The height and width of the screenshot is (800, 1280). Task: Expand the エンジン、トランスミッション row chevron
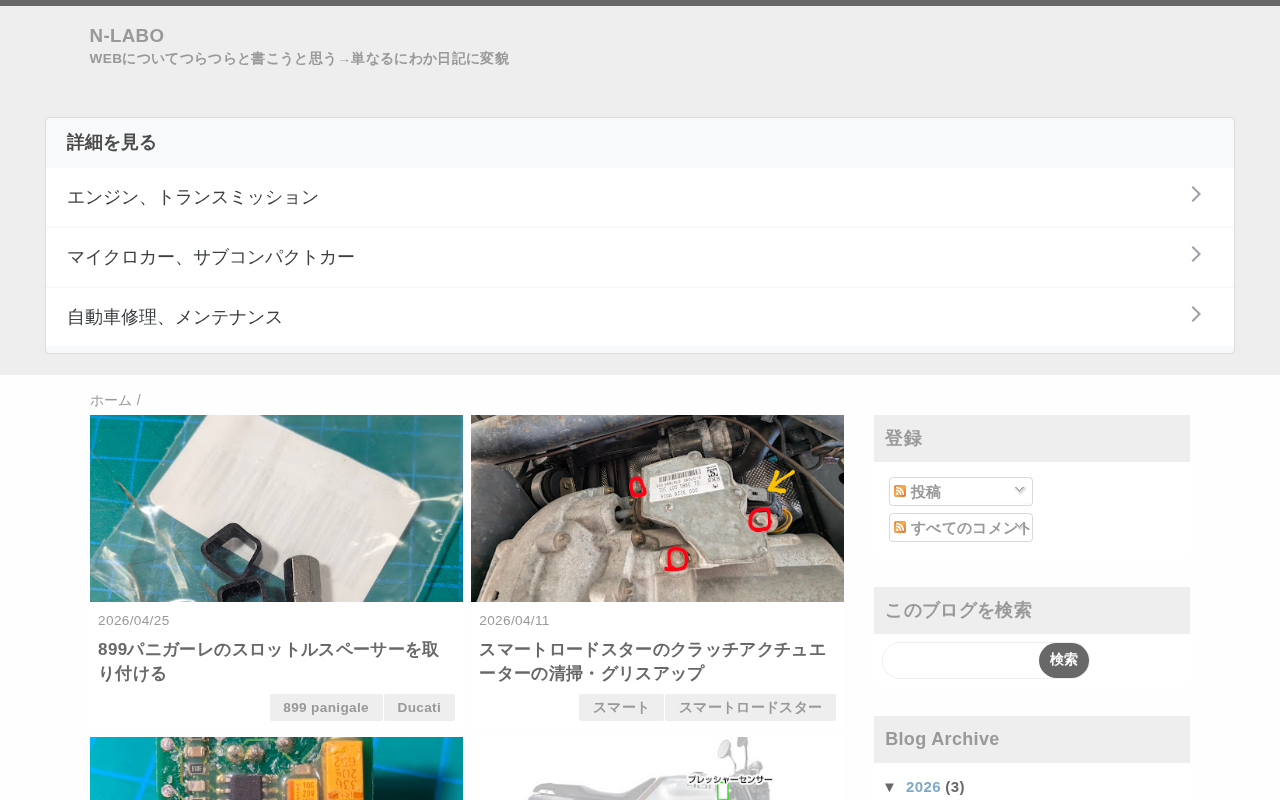pyautogui.click(x=1196, y=194)
